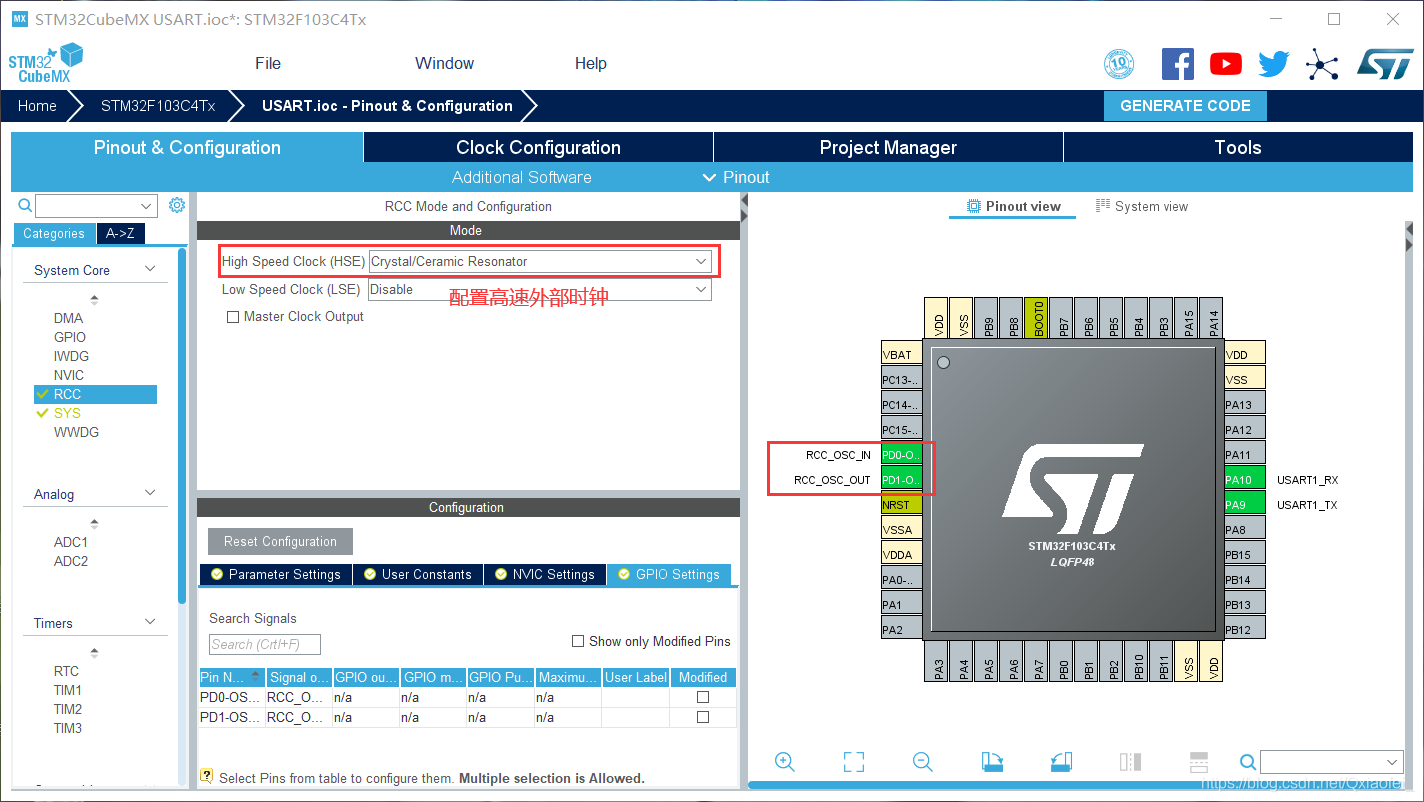1424x802 pixels.
Task: Select ADC1 under Analog
Action: 71,542
